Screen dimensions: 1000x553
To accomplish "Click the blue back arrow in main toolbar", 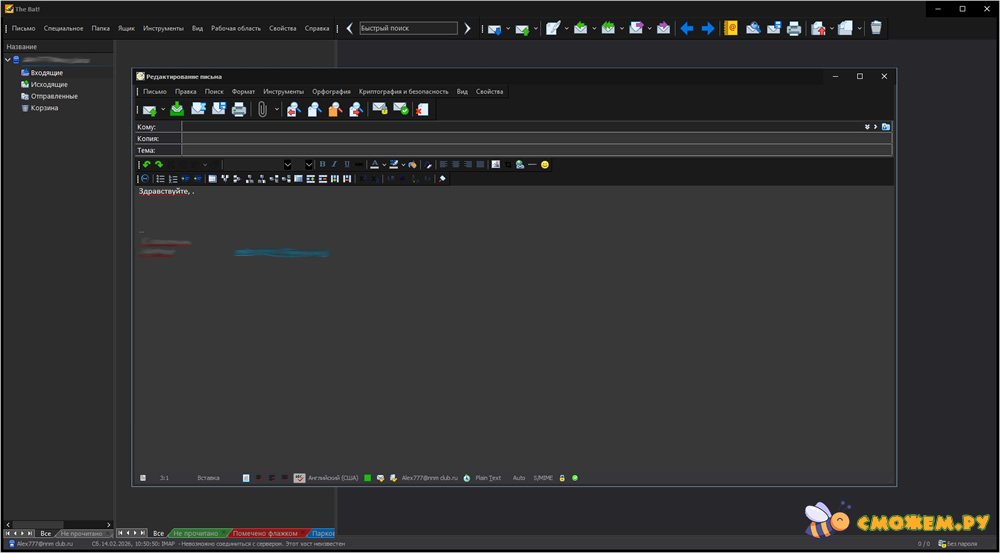I will tap(686, 28).
